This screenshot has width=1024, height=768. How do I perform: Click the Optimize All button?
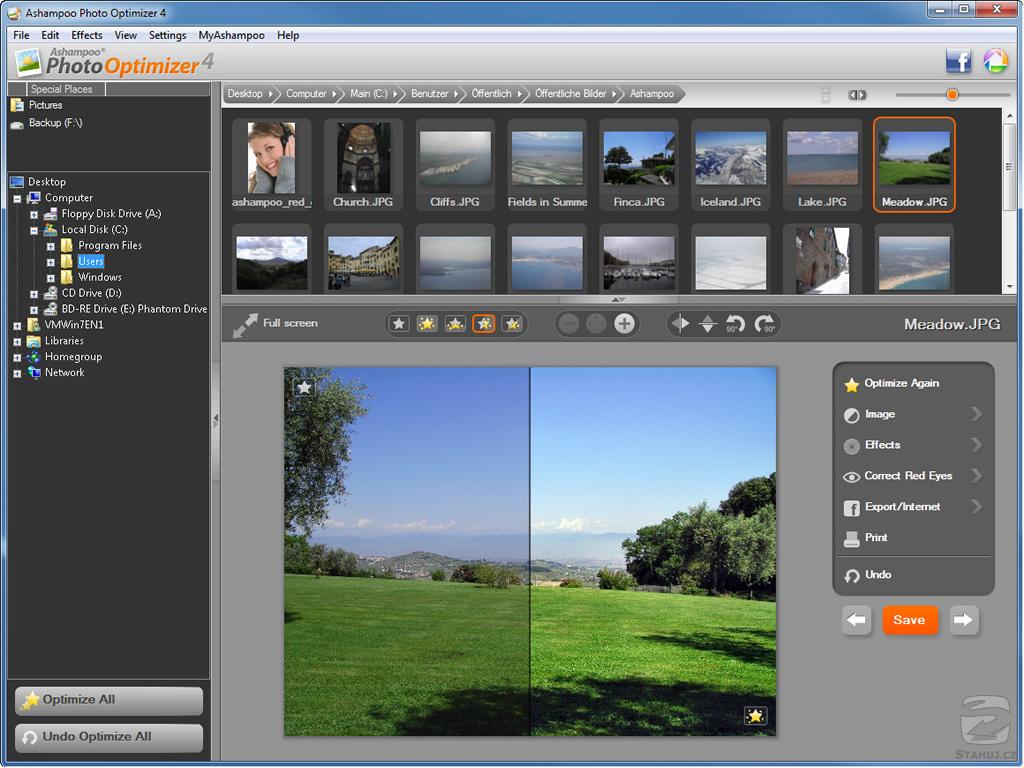[x=109, y=701]
